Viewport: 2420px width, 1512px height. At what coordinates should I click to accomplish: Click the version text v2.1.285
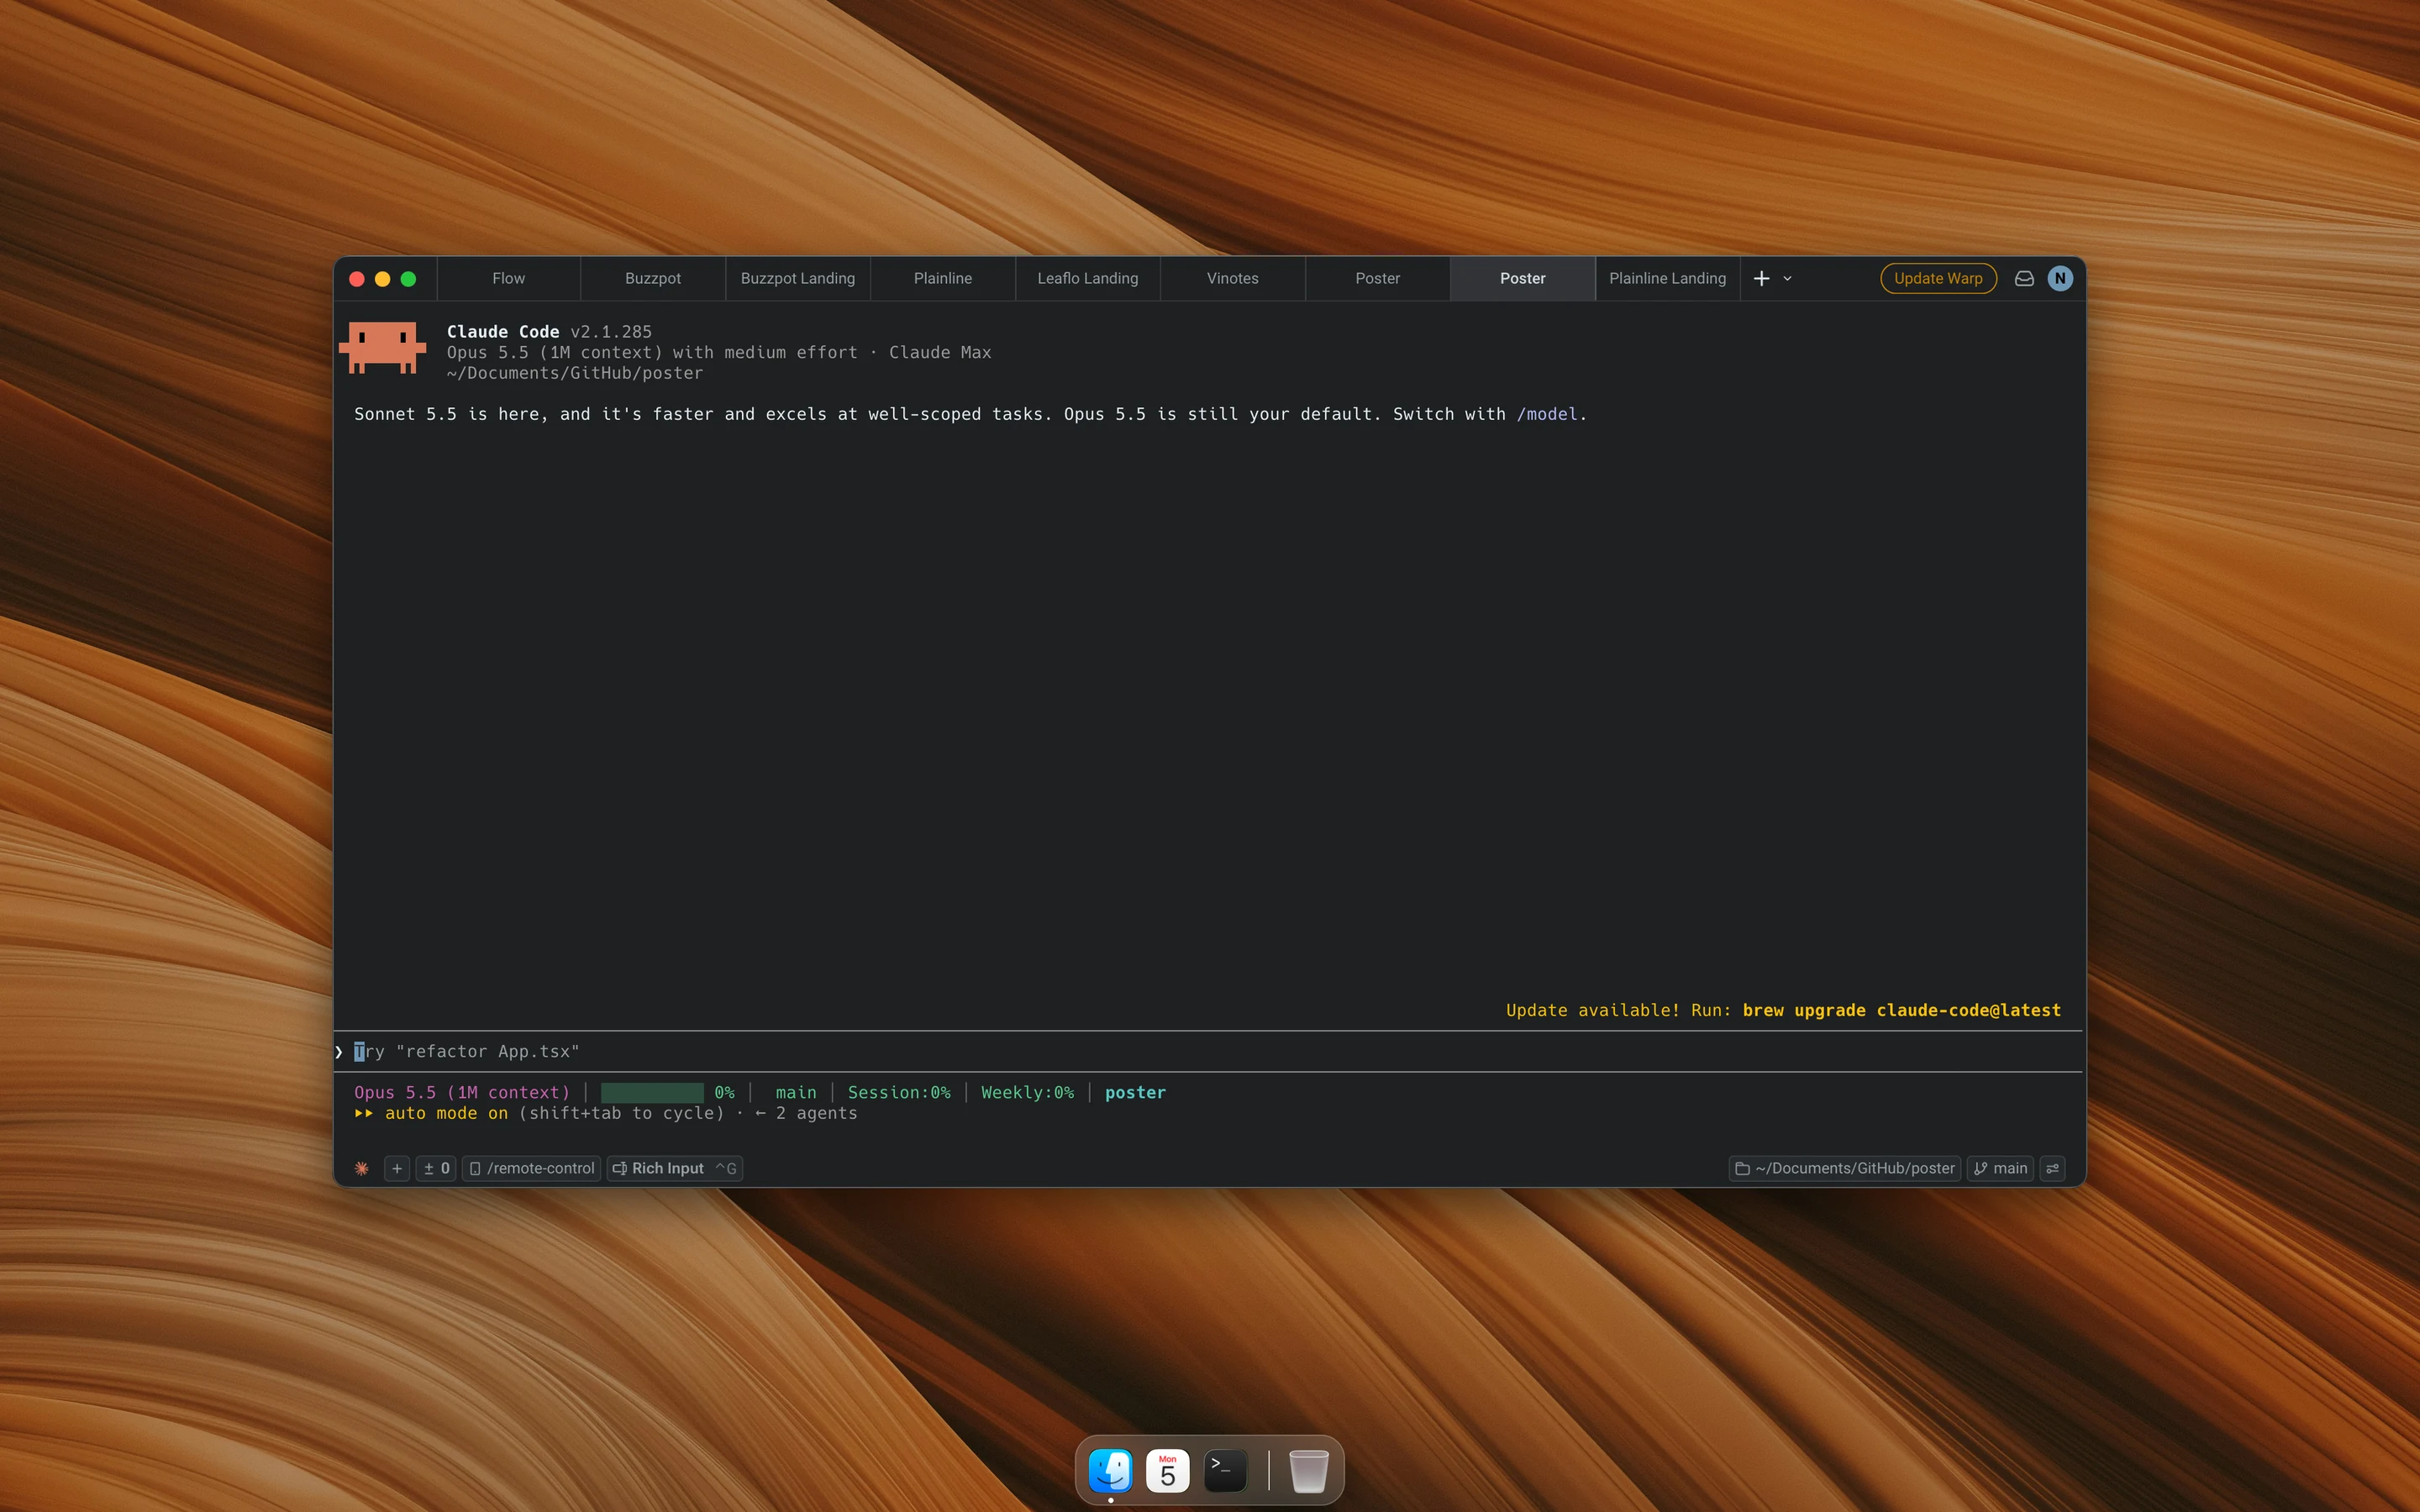point(611,331)
